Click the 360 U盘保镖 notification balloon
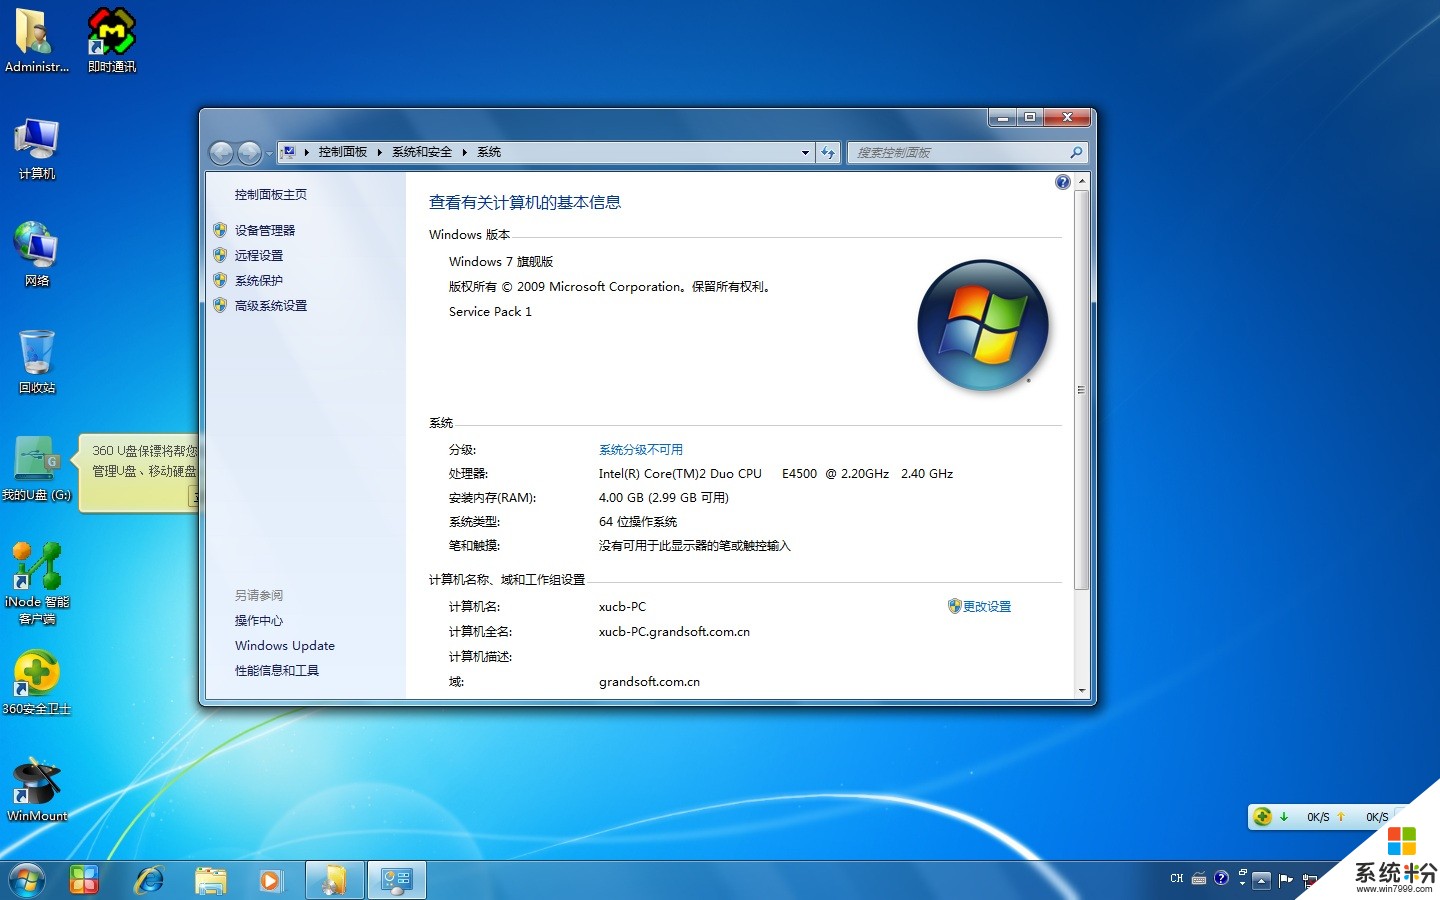 pyautogui.click(x=140, y=472)
